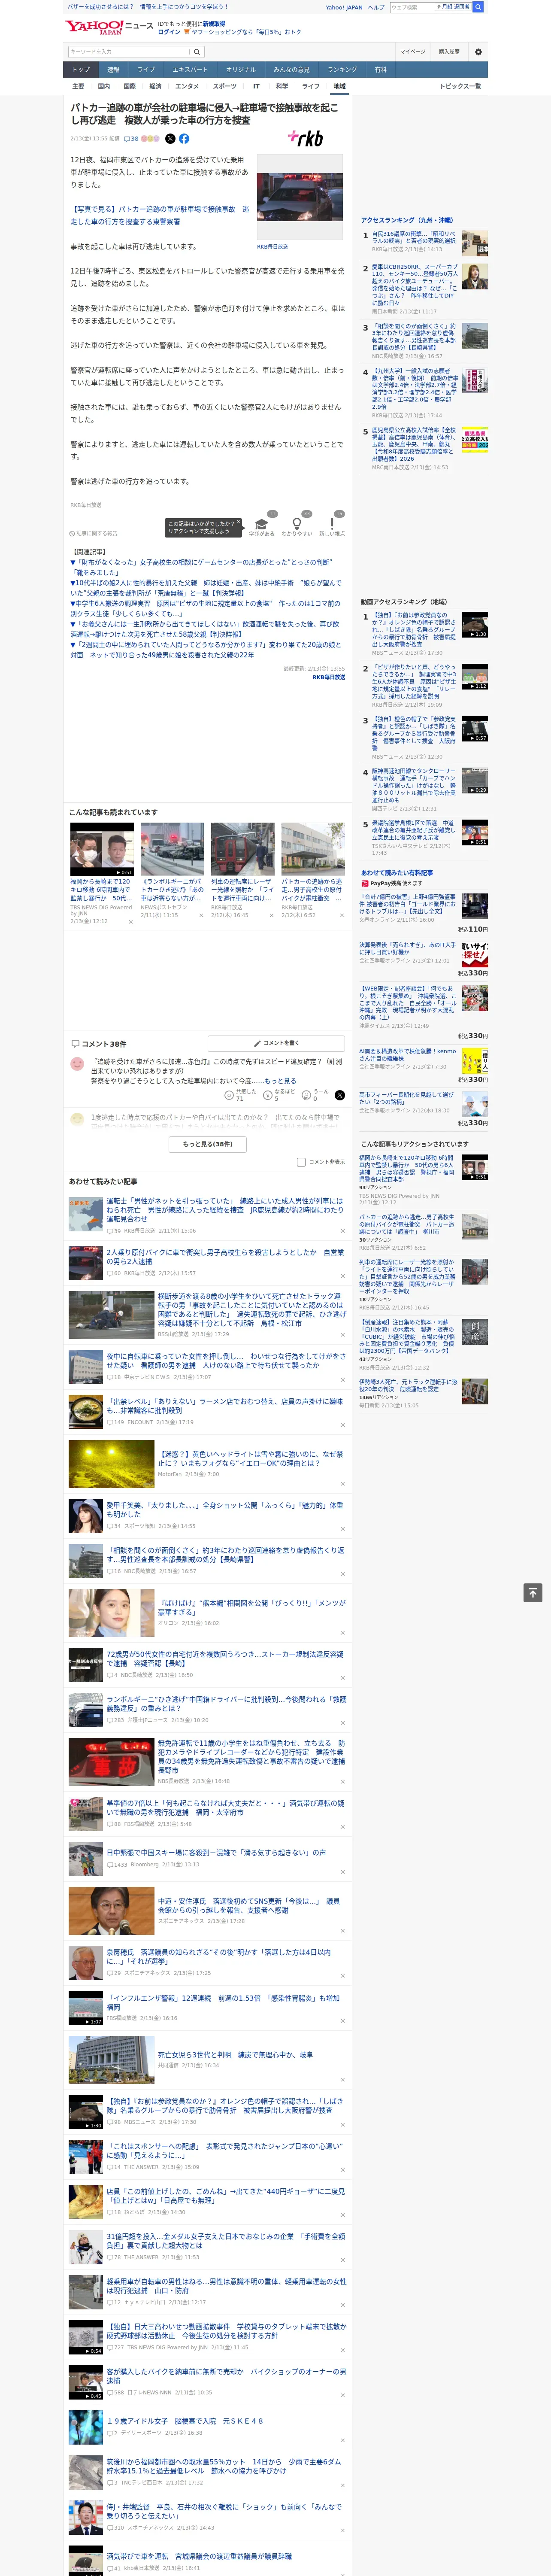
Task: Click the blue search button in header
Action: pyautogui.click(x=478, y=7)
